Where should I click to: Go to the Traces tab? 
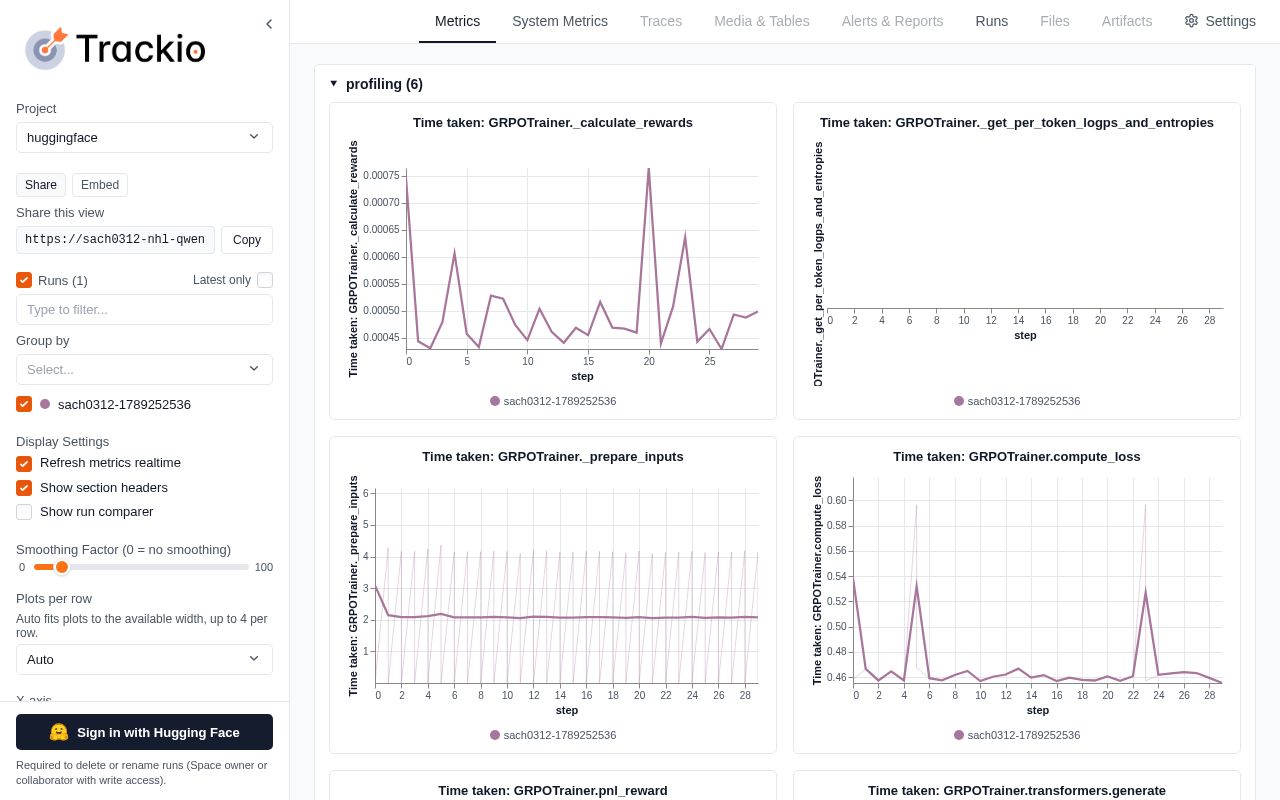click(661, 21)
